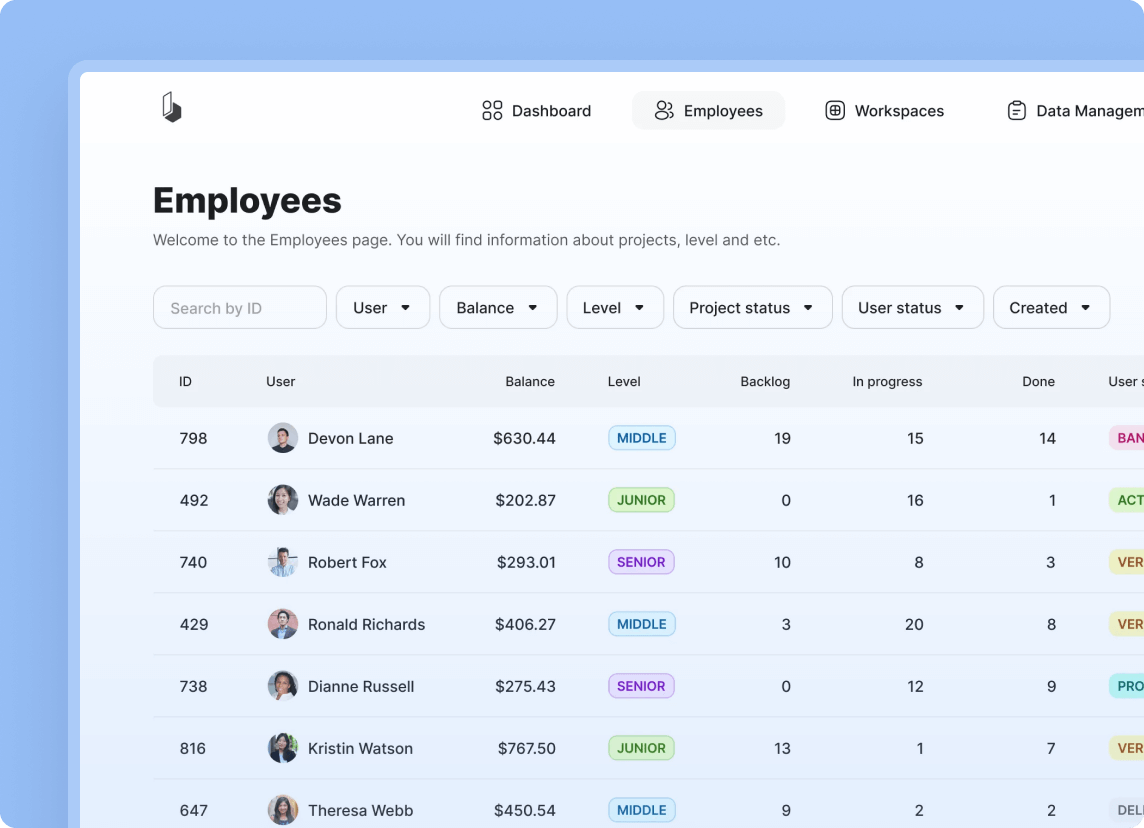This screenshot has height=828, width=1144.
Task: Open Kristin Watson's name link
Action: [x=360, y=748]
